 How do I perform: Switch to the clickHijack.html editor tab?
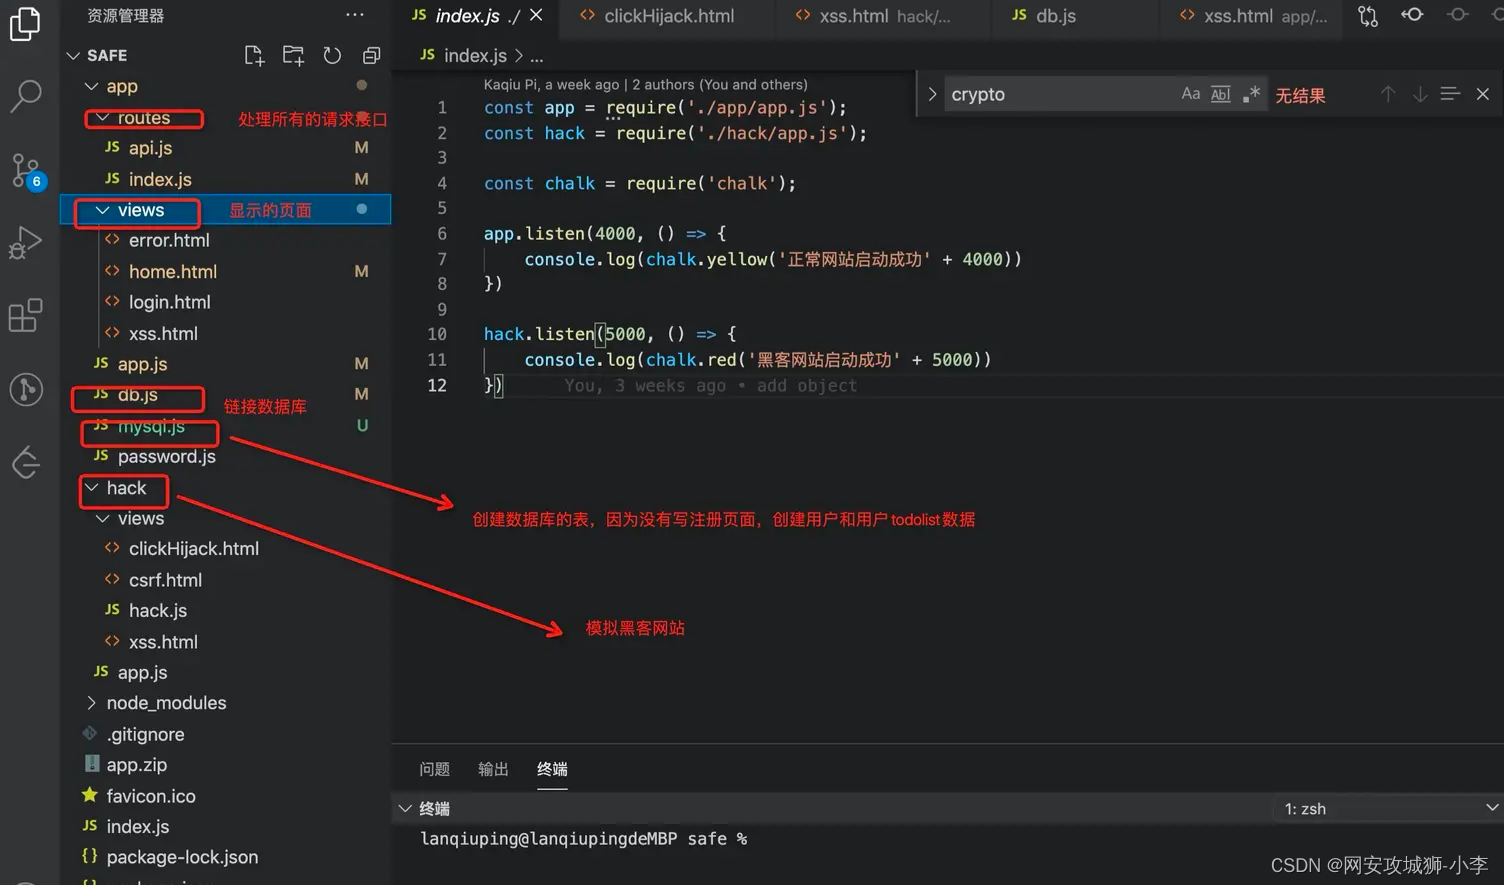tap(667, 16)
